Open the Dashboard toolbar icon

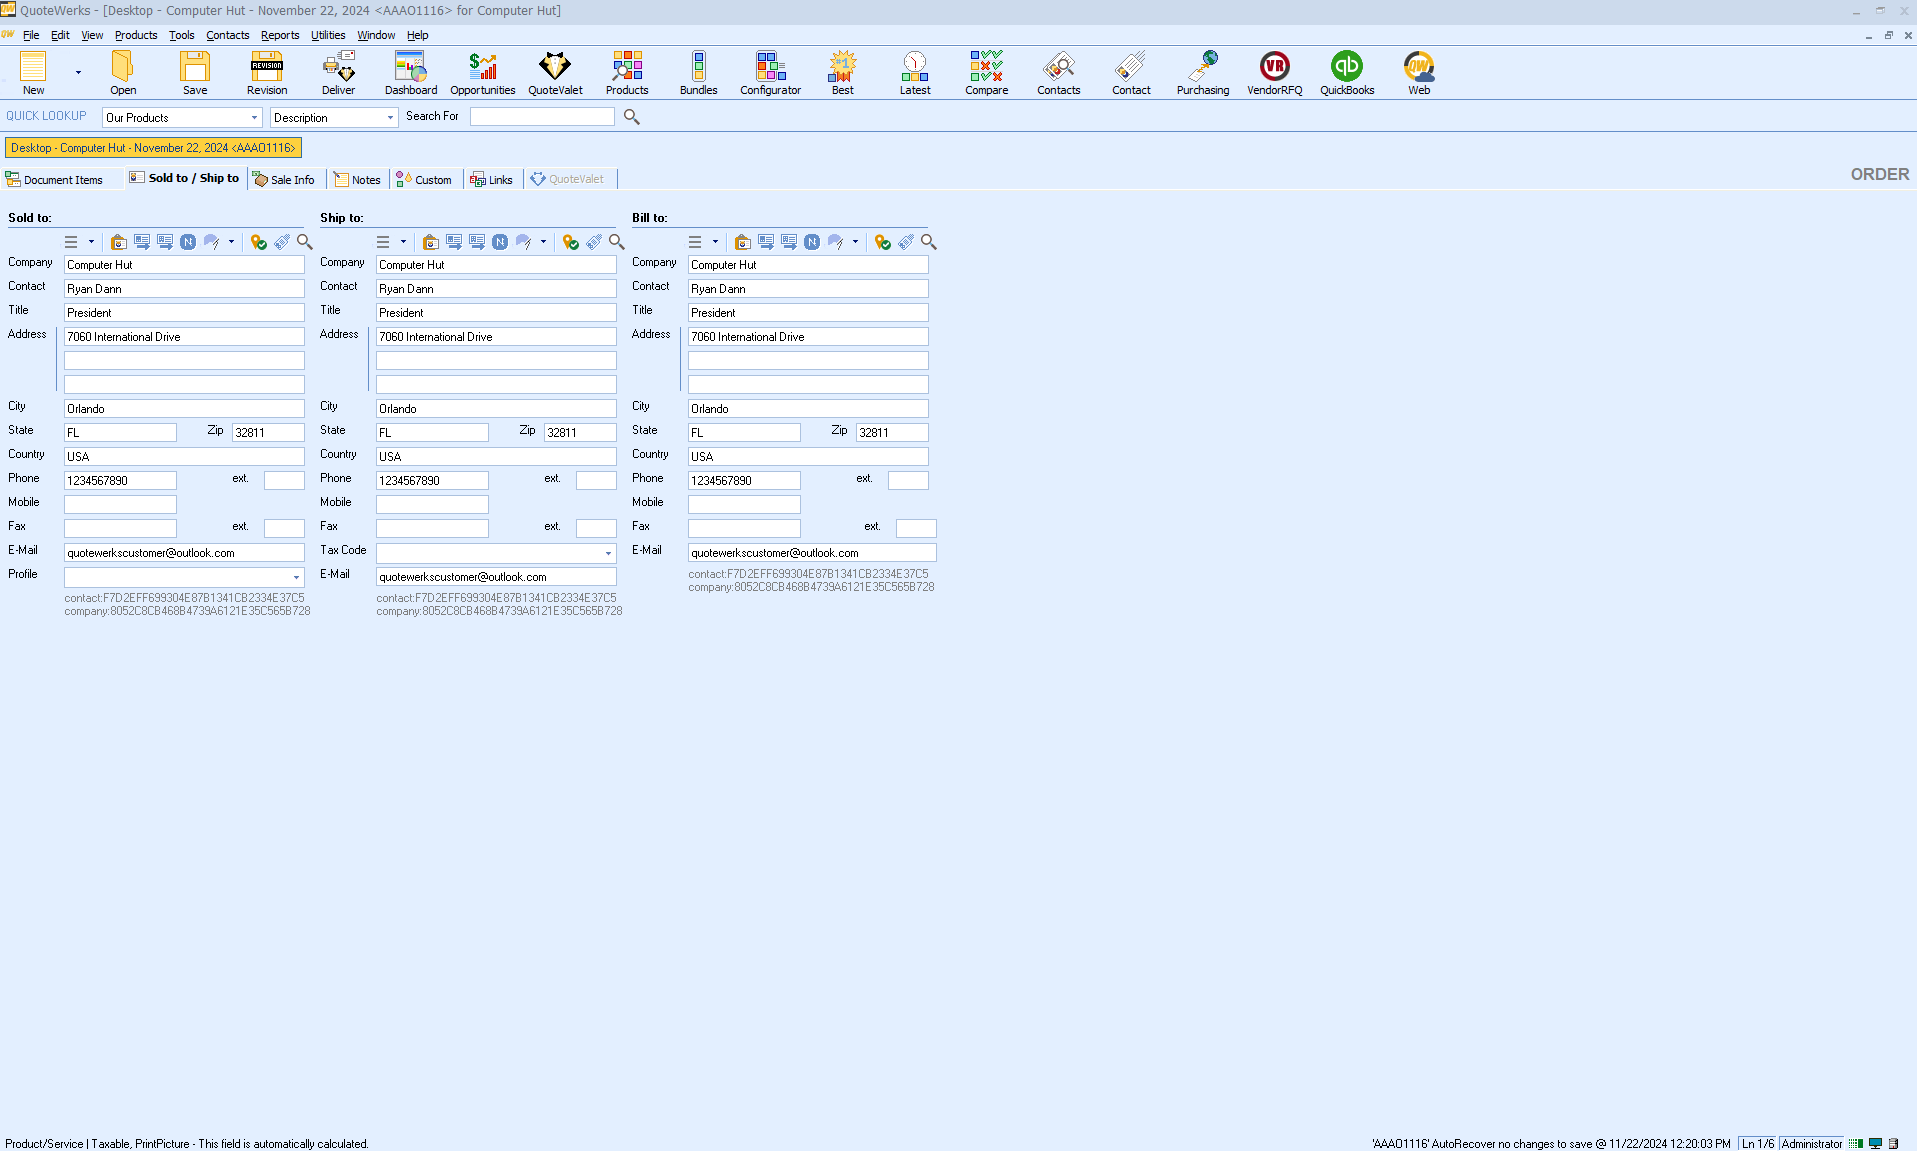pyautogui.click(x=411, y=73)
